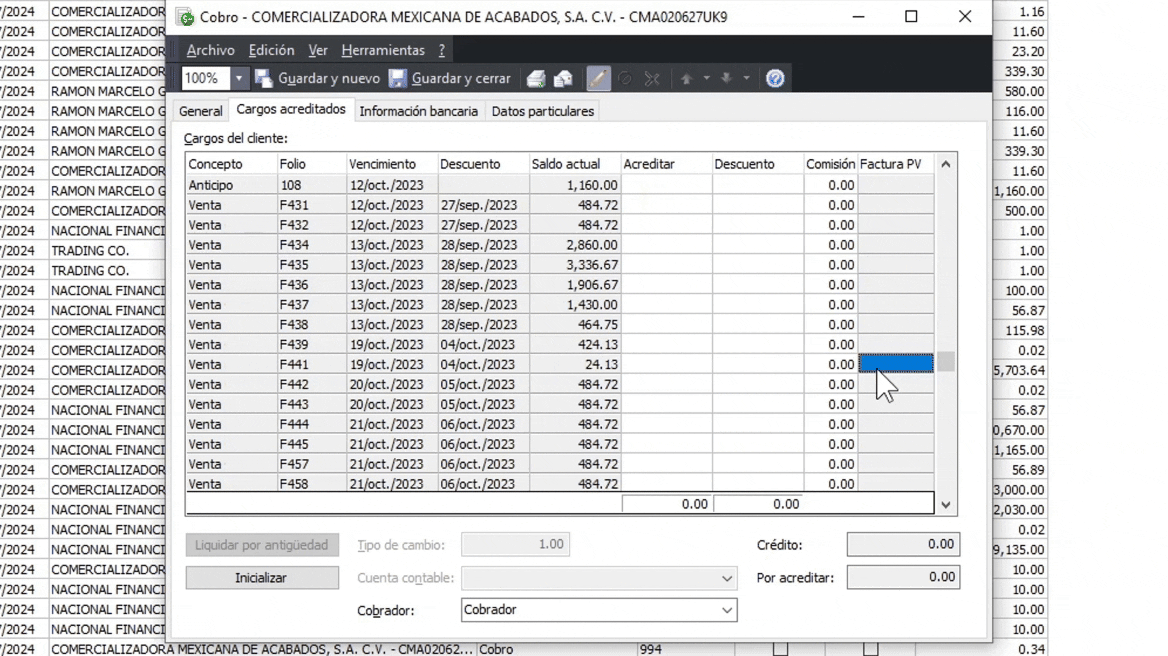This screenshot has width=1168, height=656.
Task: Click saldo 1,430.00 in row F437
Action: 574,305
